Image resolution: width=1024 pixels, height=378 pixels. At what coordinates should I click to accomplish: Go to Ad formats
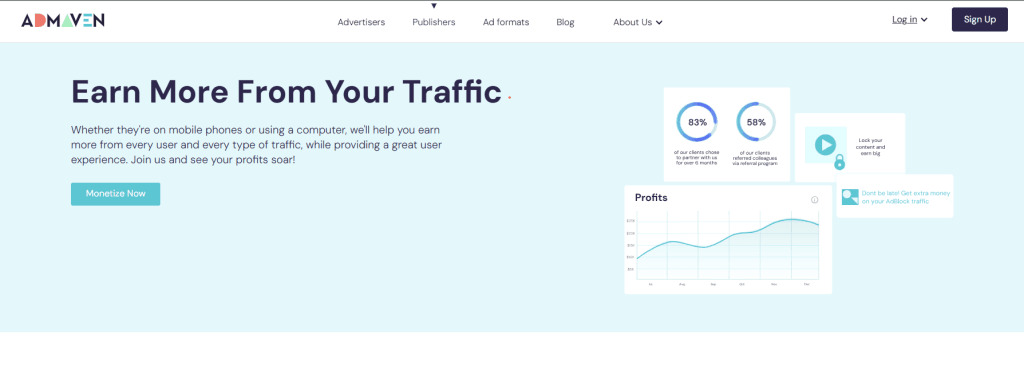pyautogui.click(x=506, y=22)
